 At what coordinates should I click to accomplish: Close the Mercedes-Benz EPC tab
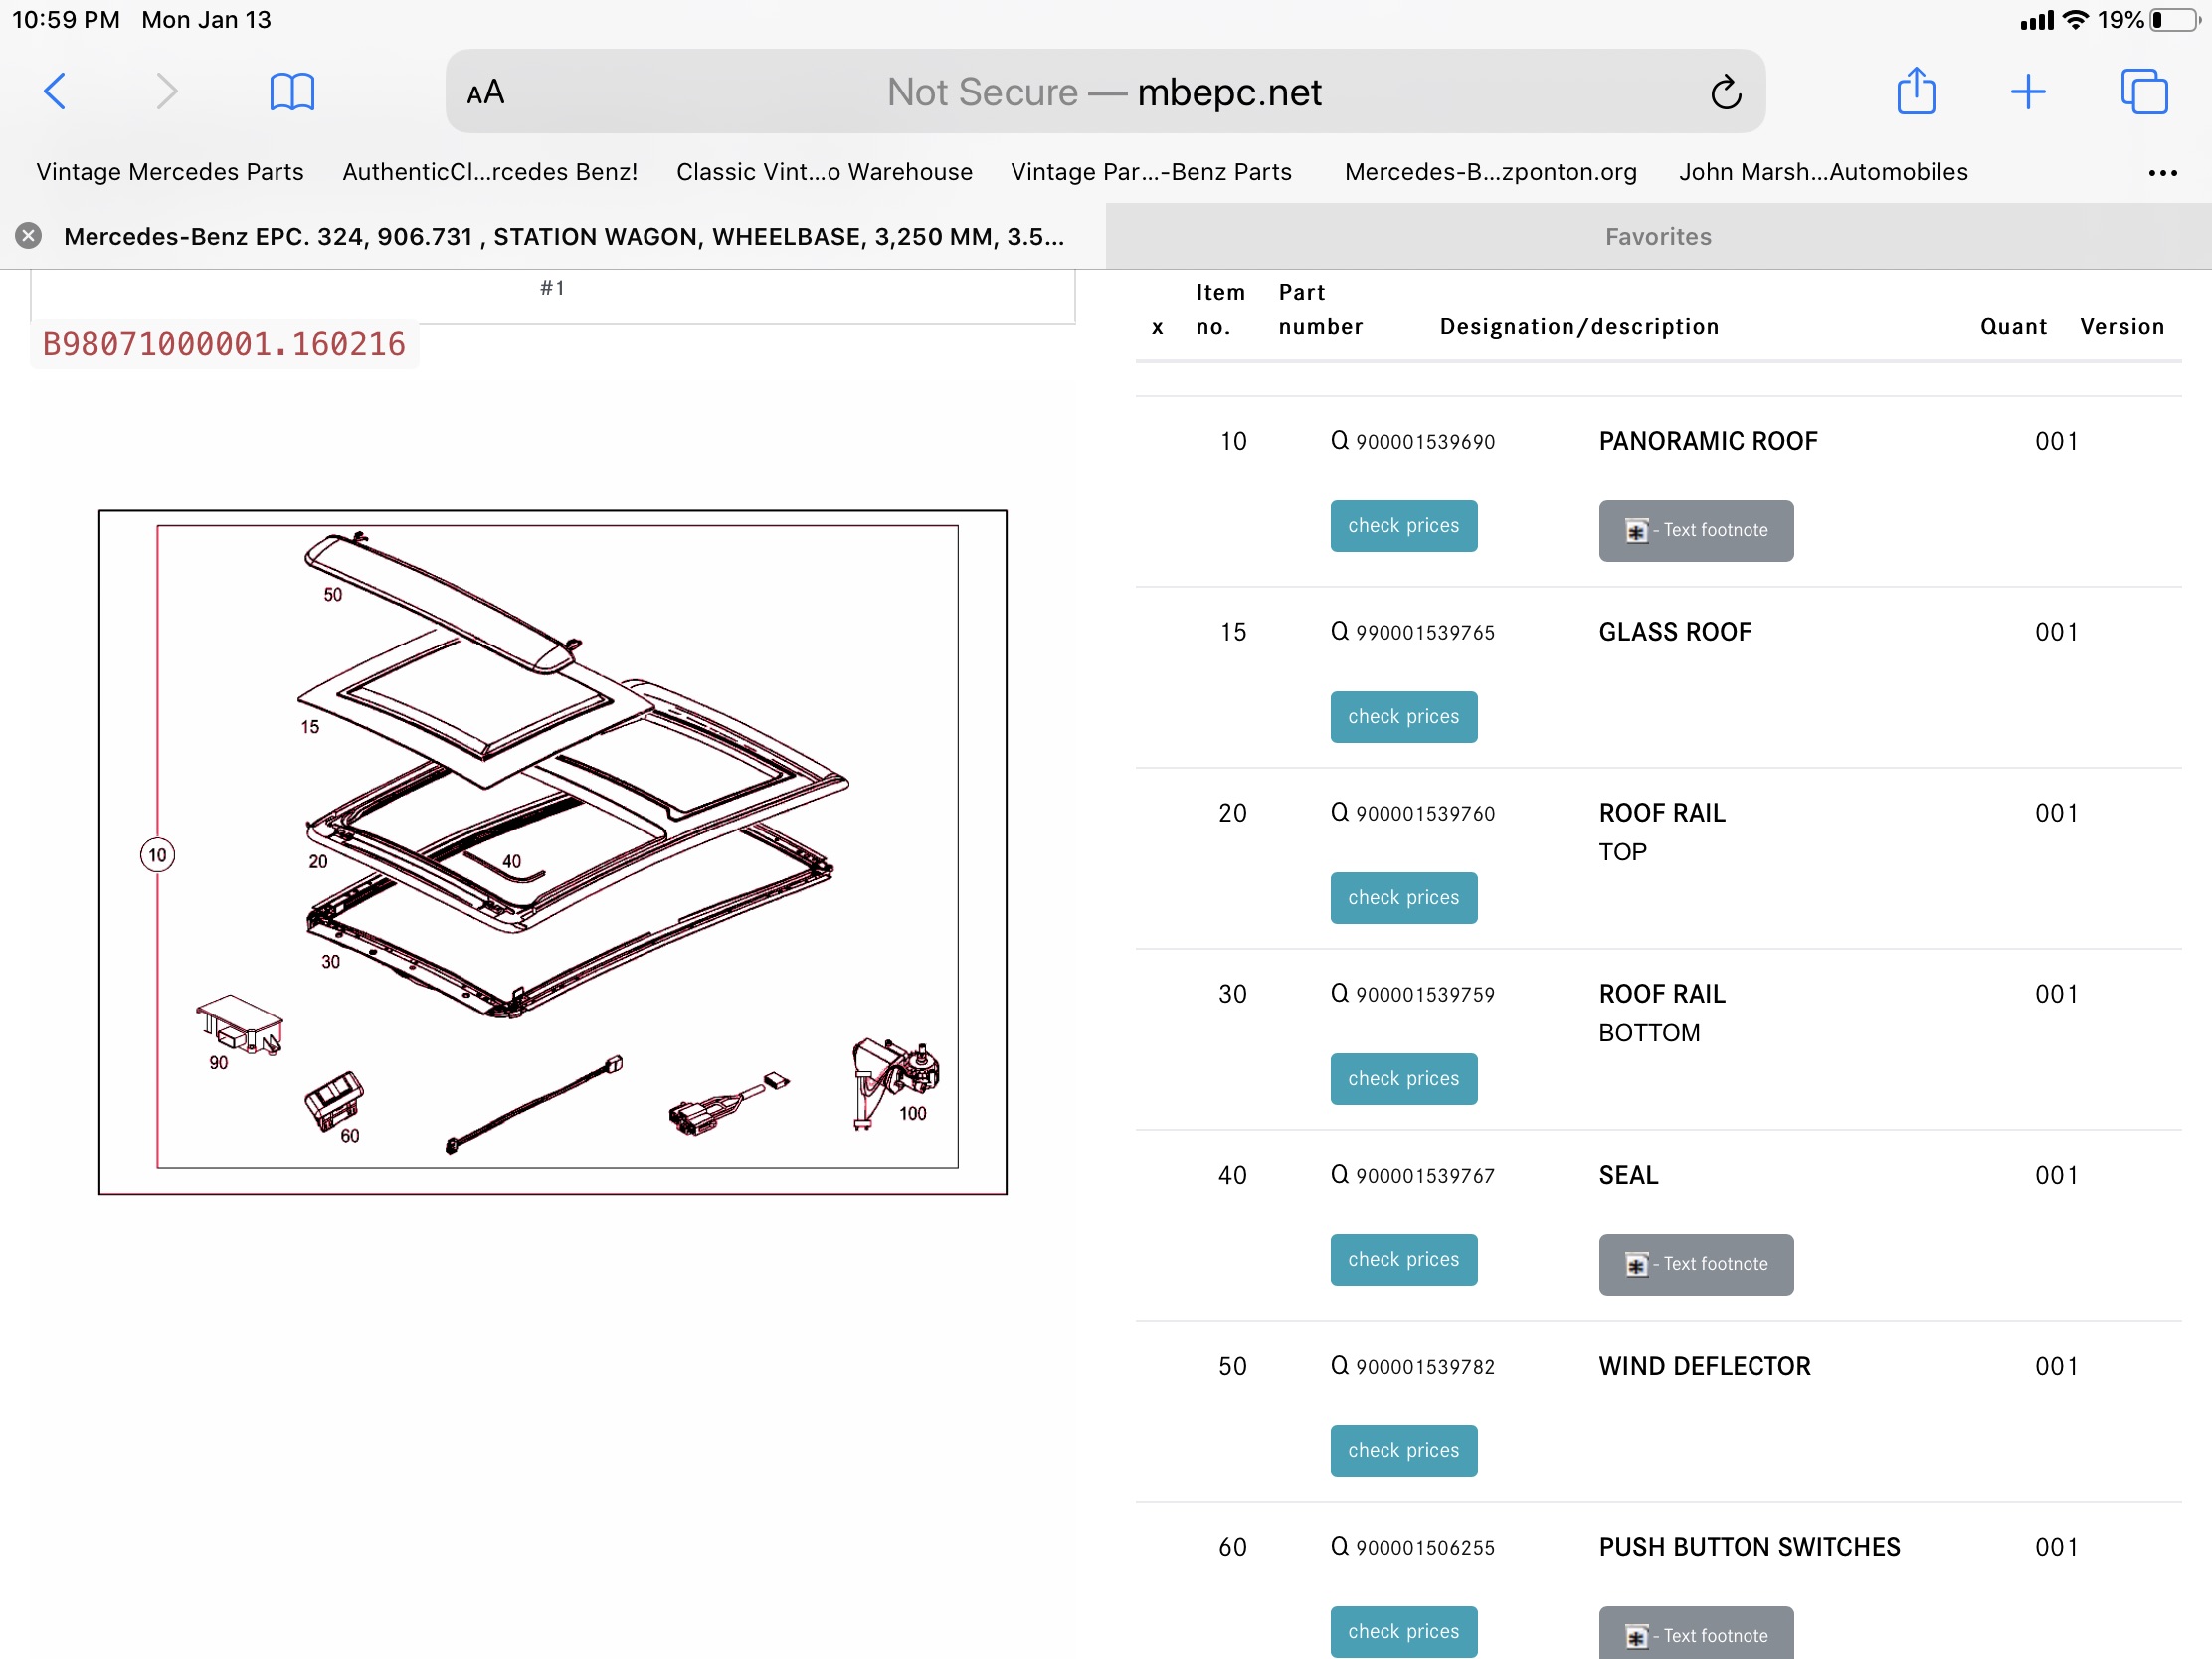tap(29, 236)
